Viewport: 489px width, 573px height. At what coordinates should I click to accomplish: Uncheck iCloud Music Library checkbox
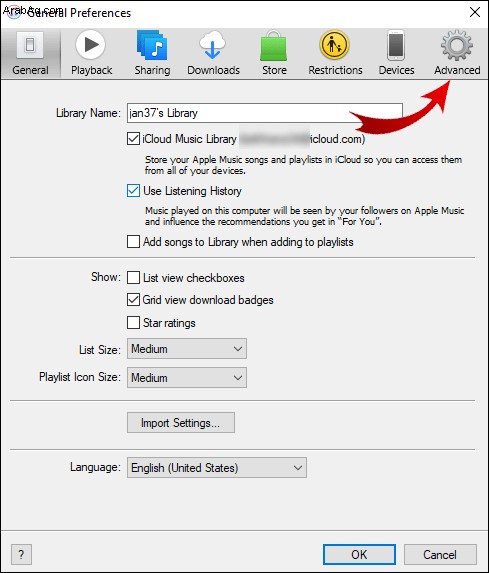[133, 139]
